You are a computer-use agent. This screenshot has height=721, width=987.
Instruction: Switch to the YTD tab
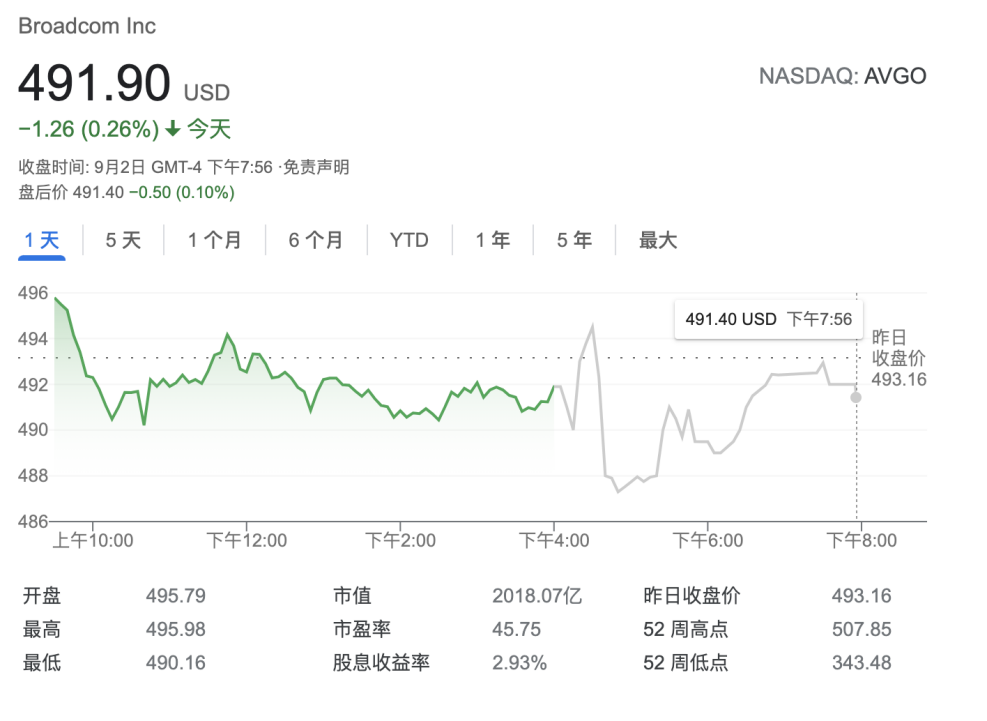click(x=409, y=240)
